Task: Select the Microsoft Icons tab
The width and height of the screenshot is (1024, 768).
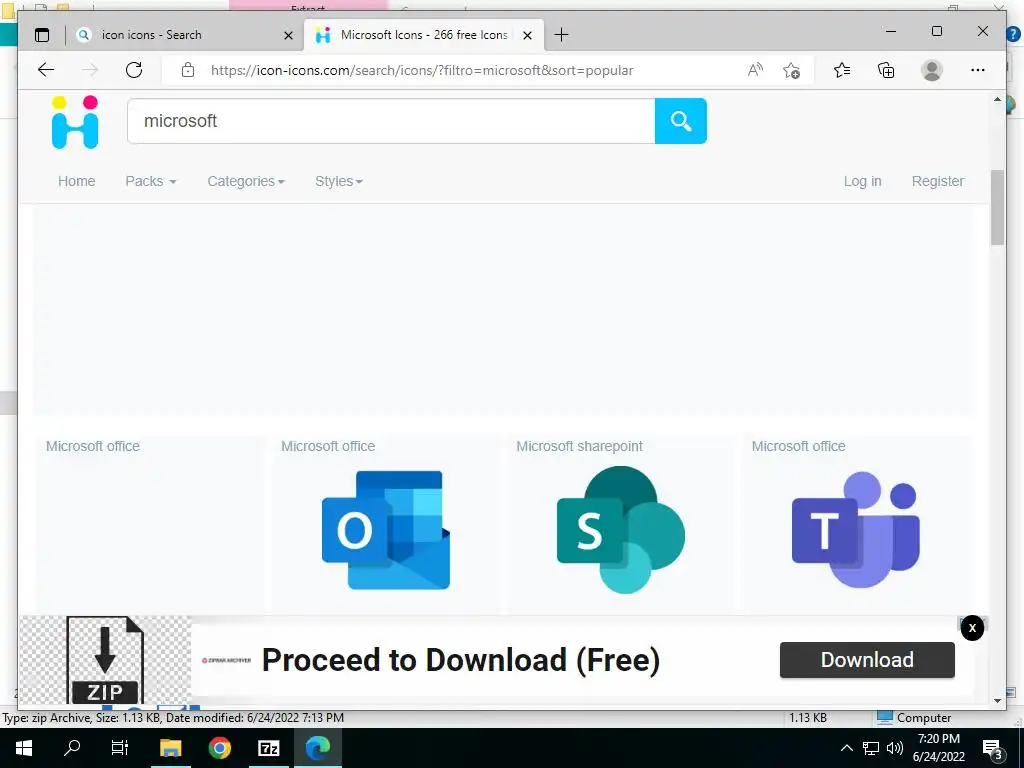Action: [424, 35]
